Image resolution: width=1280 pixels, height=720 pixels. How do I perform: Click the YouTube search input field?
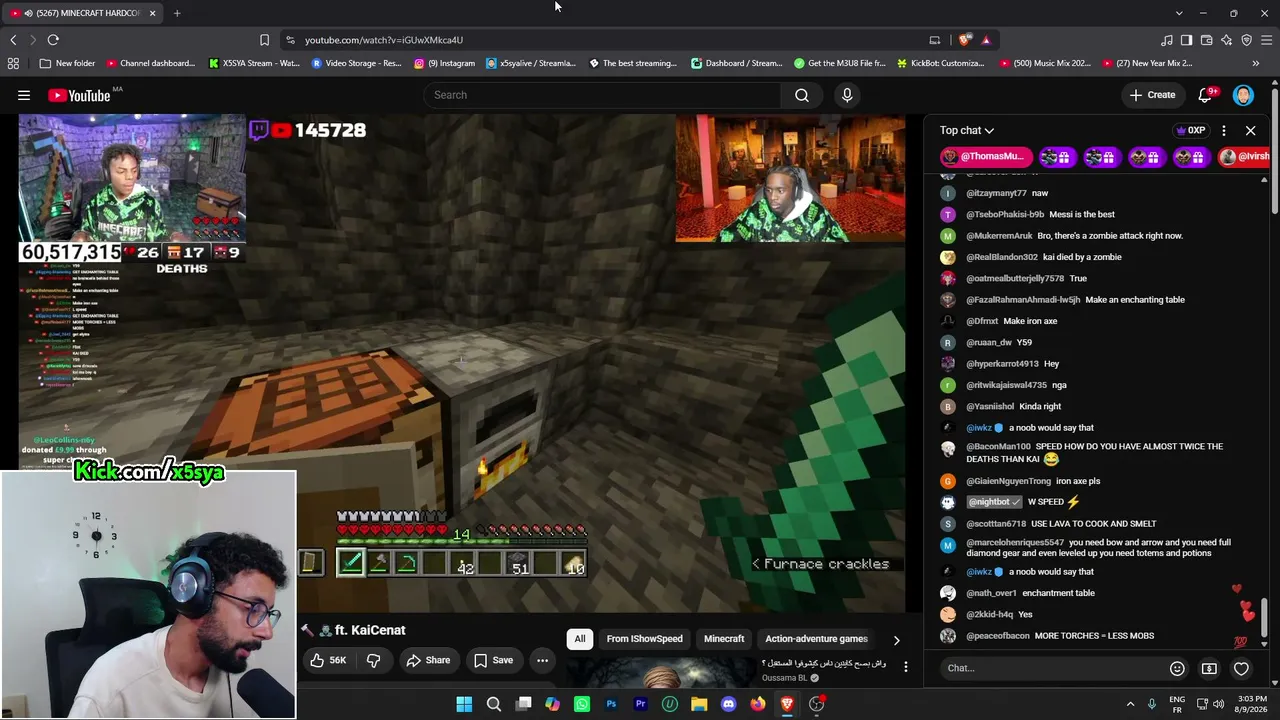[603, 95]
